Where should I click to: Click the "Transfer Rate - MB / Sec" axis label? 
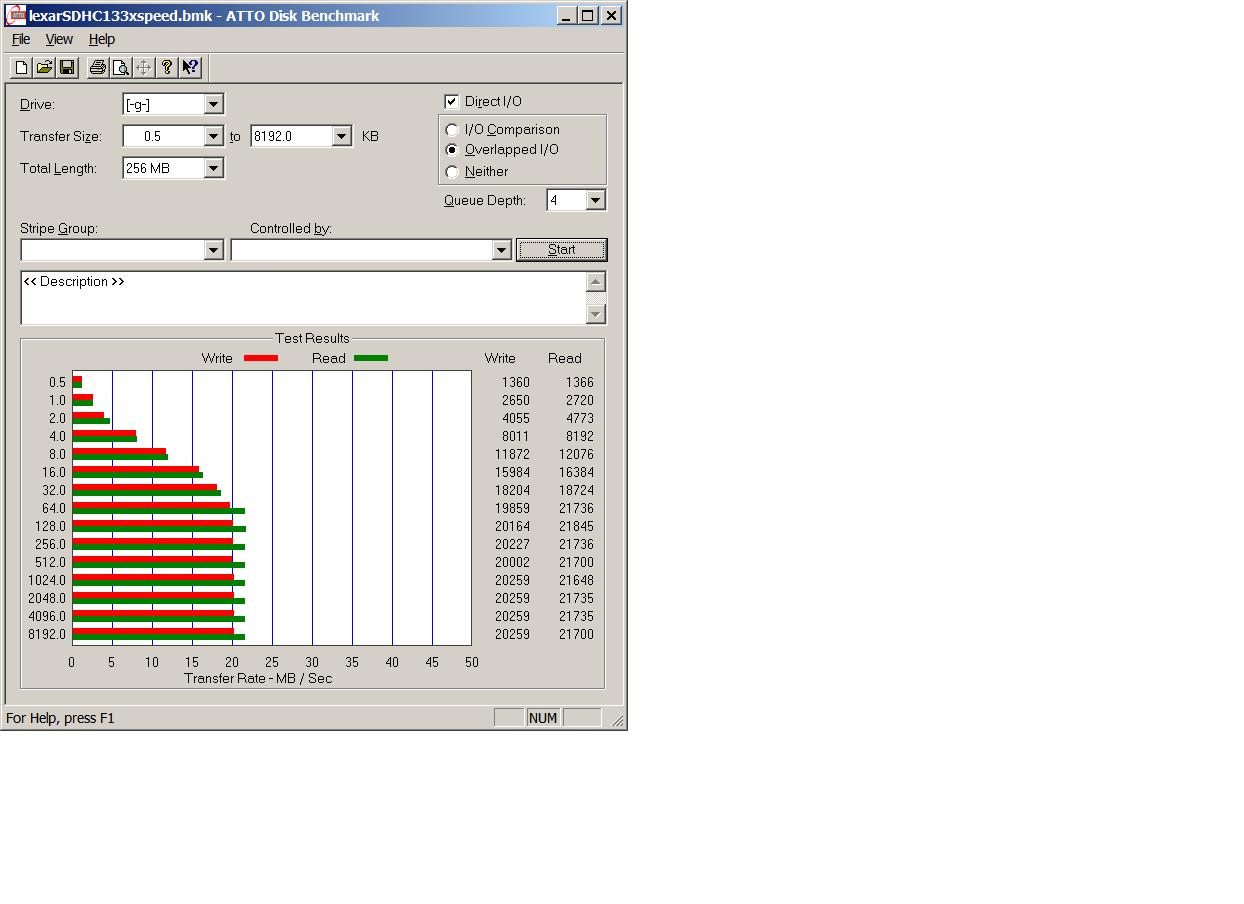pos(258,678)
